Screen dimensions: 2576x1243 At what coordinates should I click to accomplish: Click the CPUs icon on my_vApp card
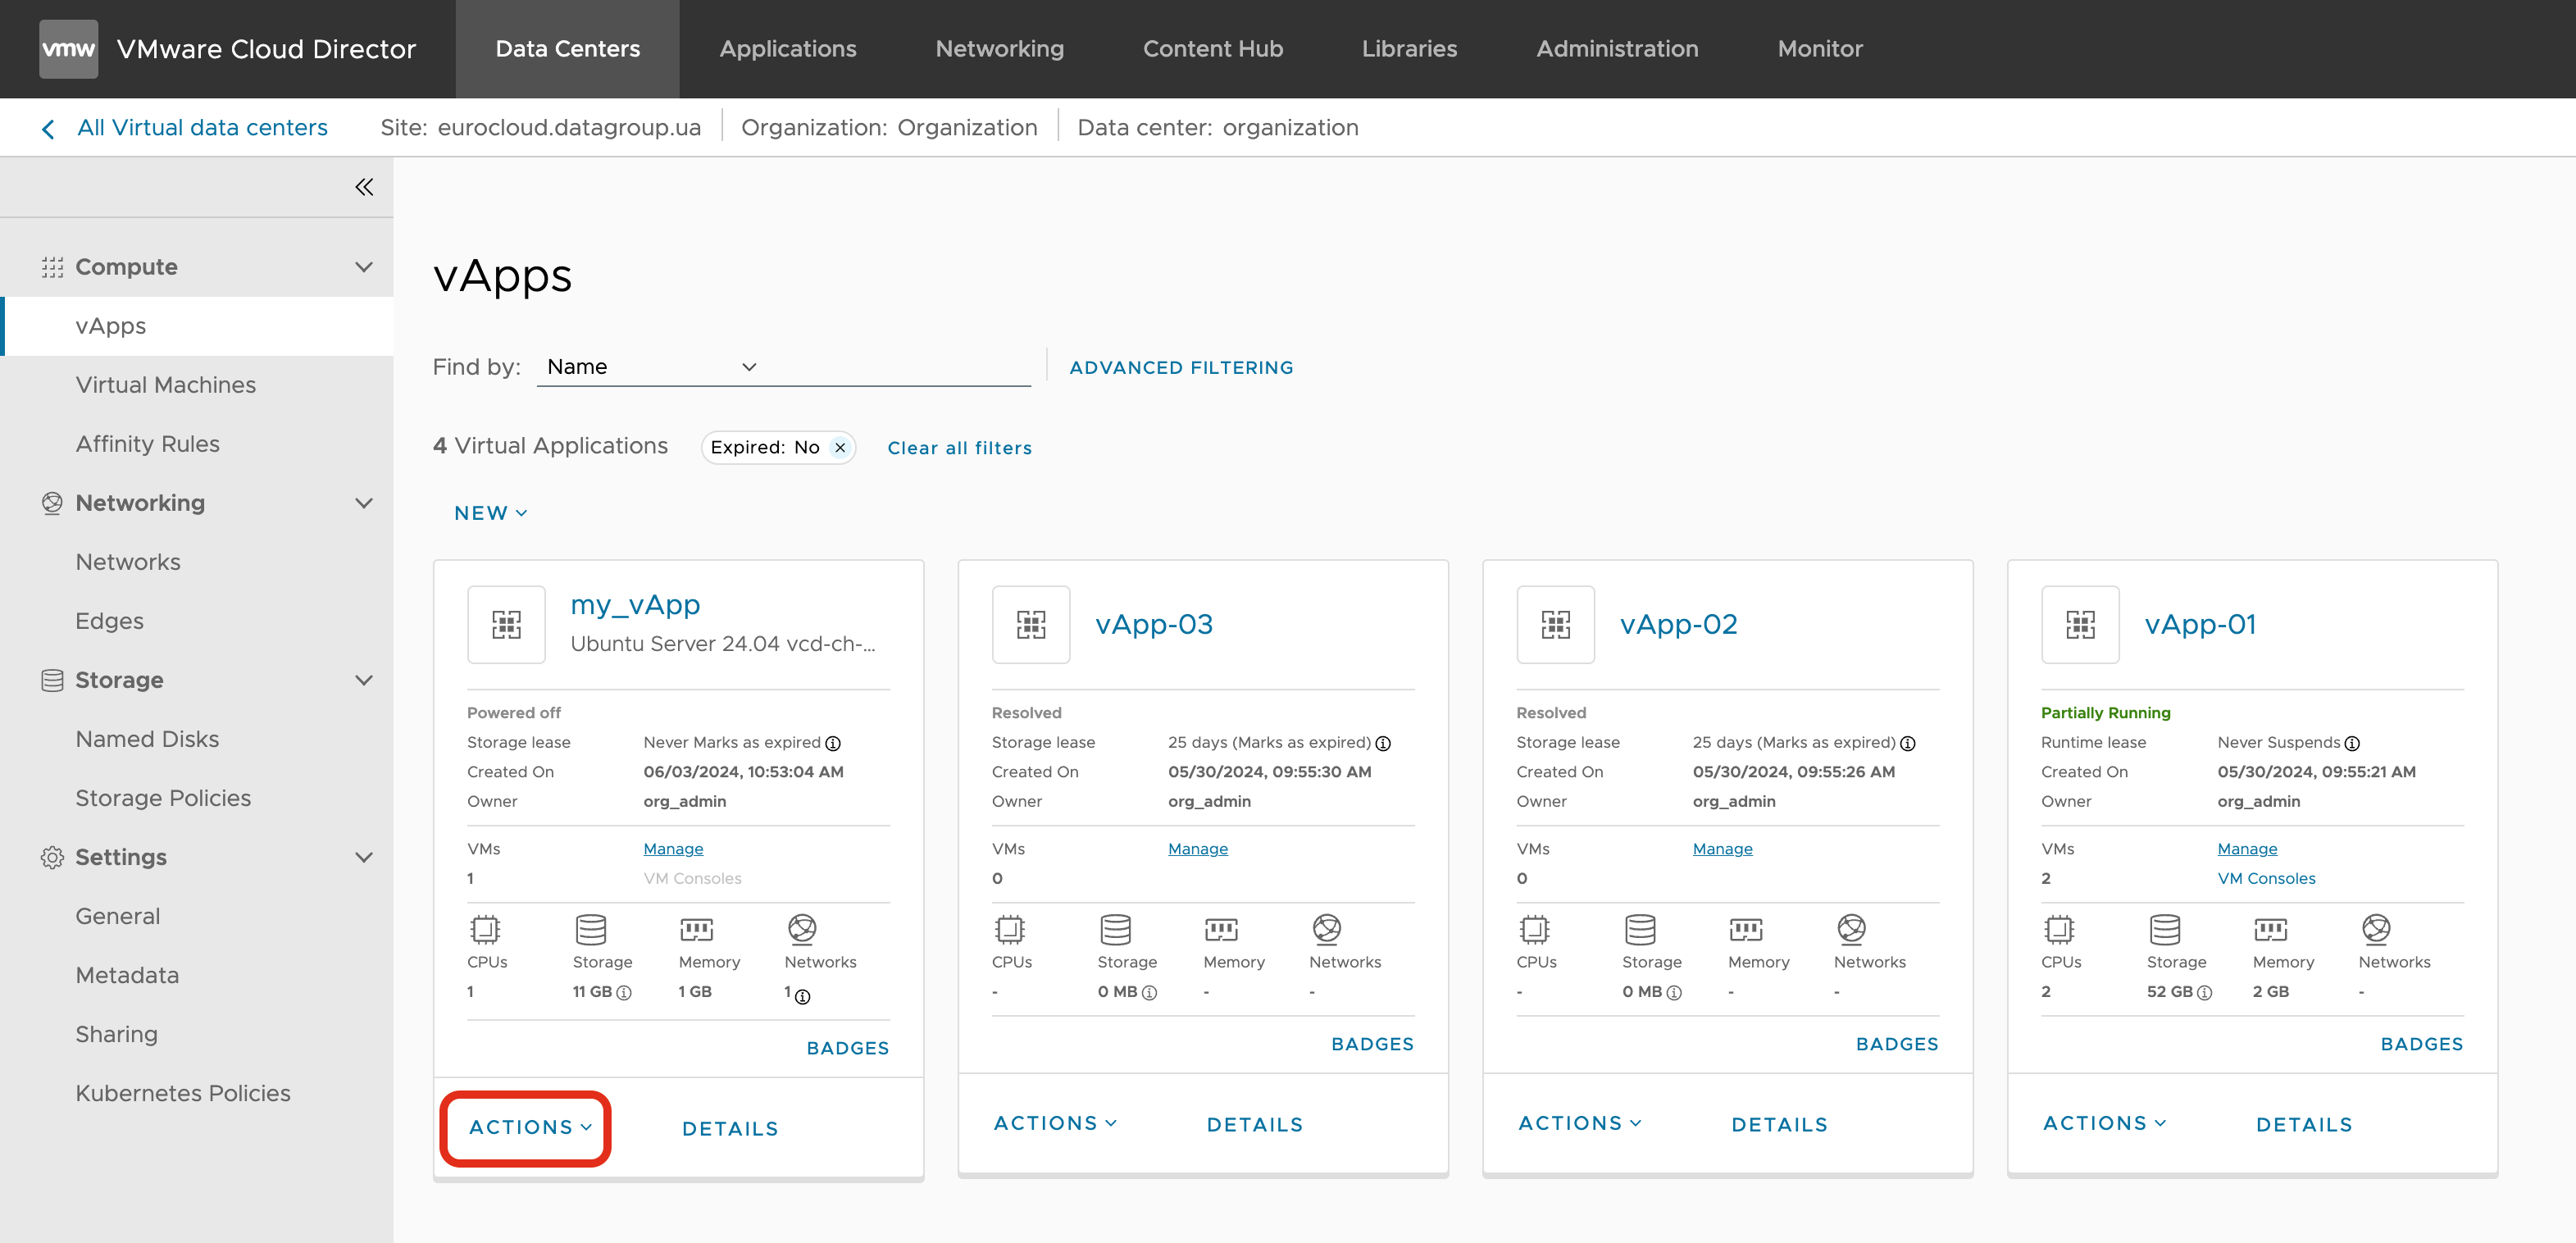point(485,929)
